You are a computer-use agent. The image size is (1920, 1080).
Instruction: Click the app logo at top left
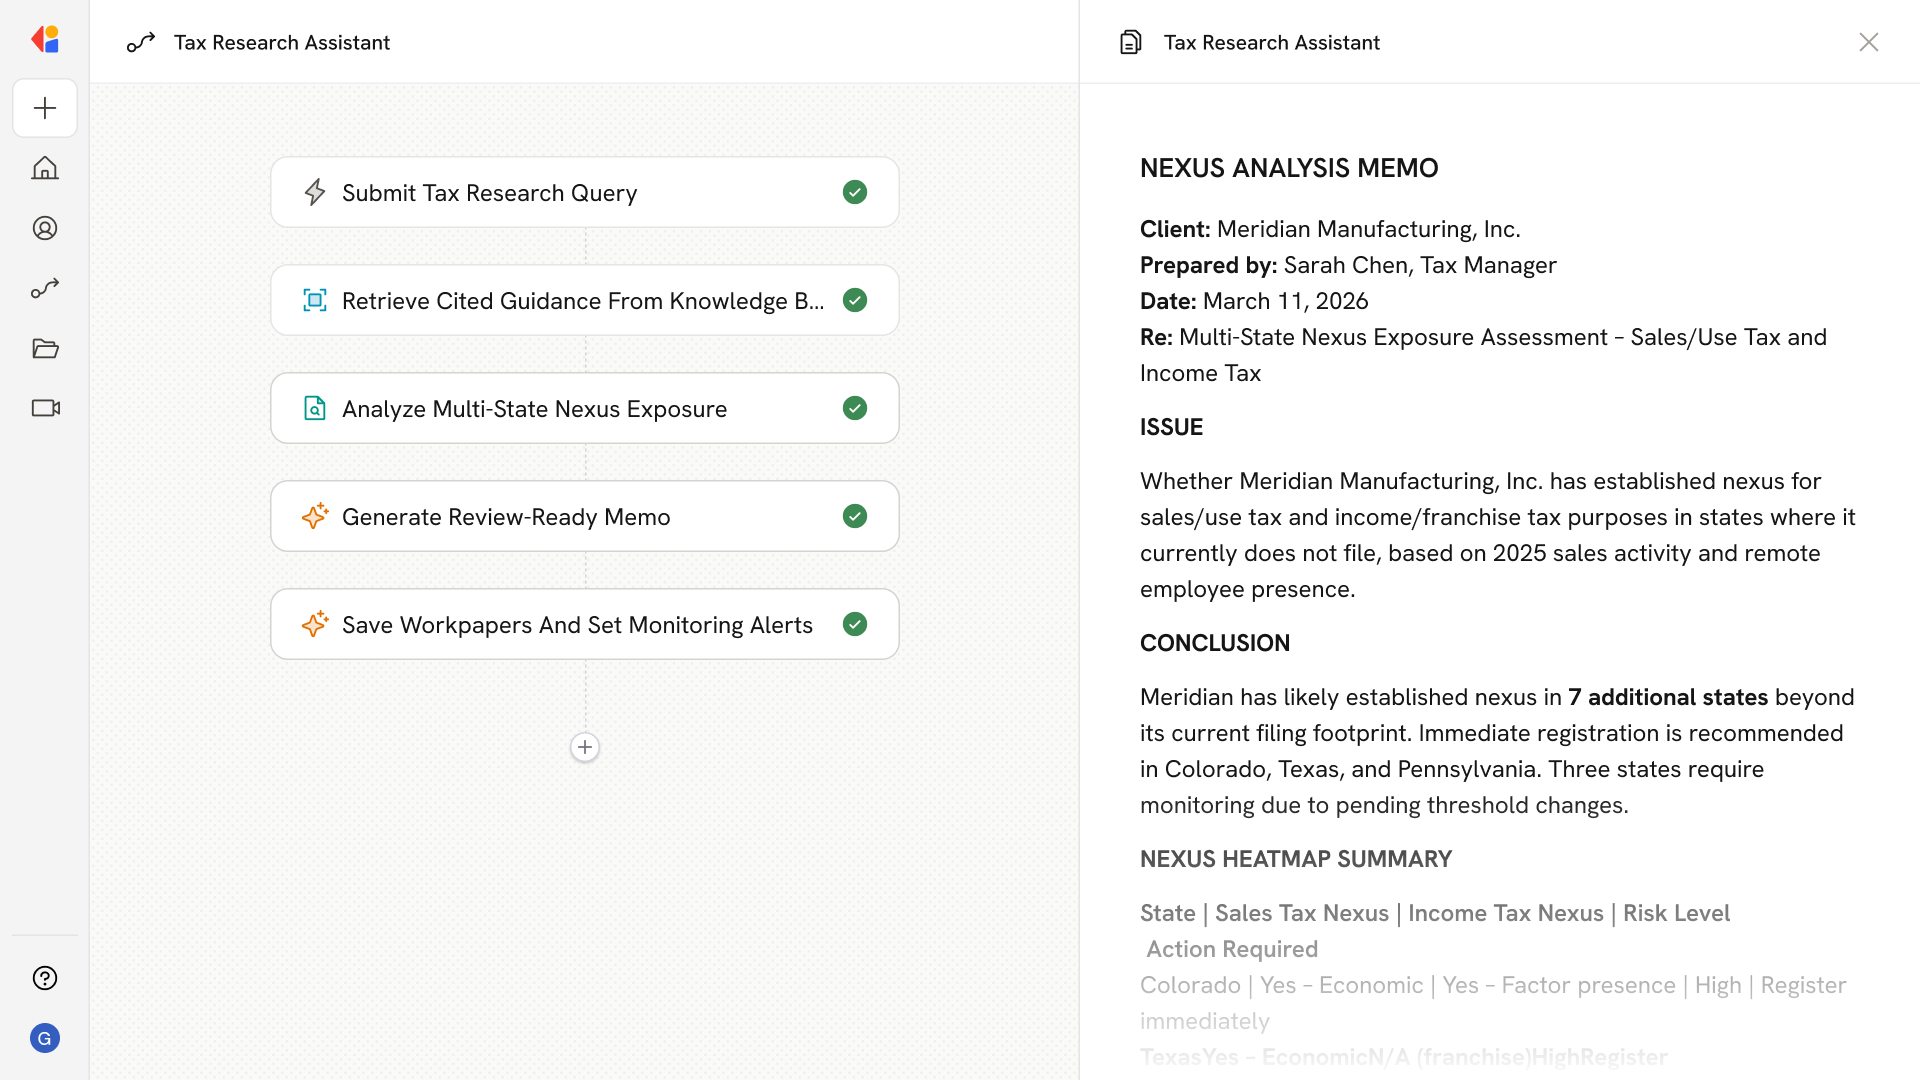point(45,40)
